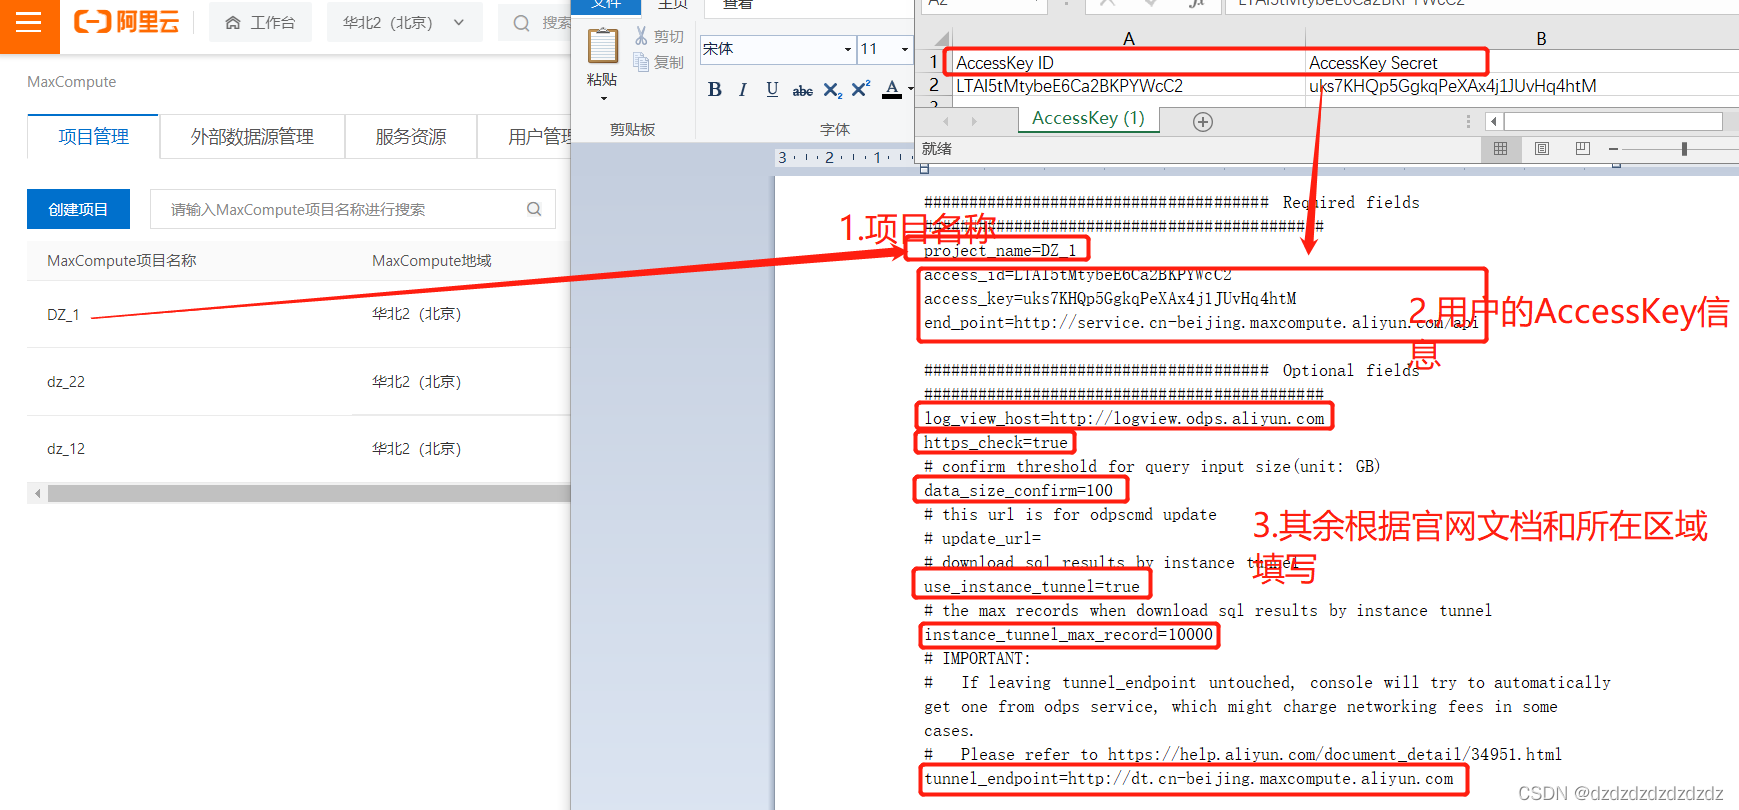Image resolution: width=1739 pixels, height=810 pixels.
Task: Switch to 服务资源 tab
Action: (x=410, y=137)
